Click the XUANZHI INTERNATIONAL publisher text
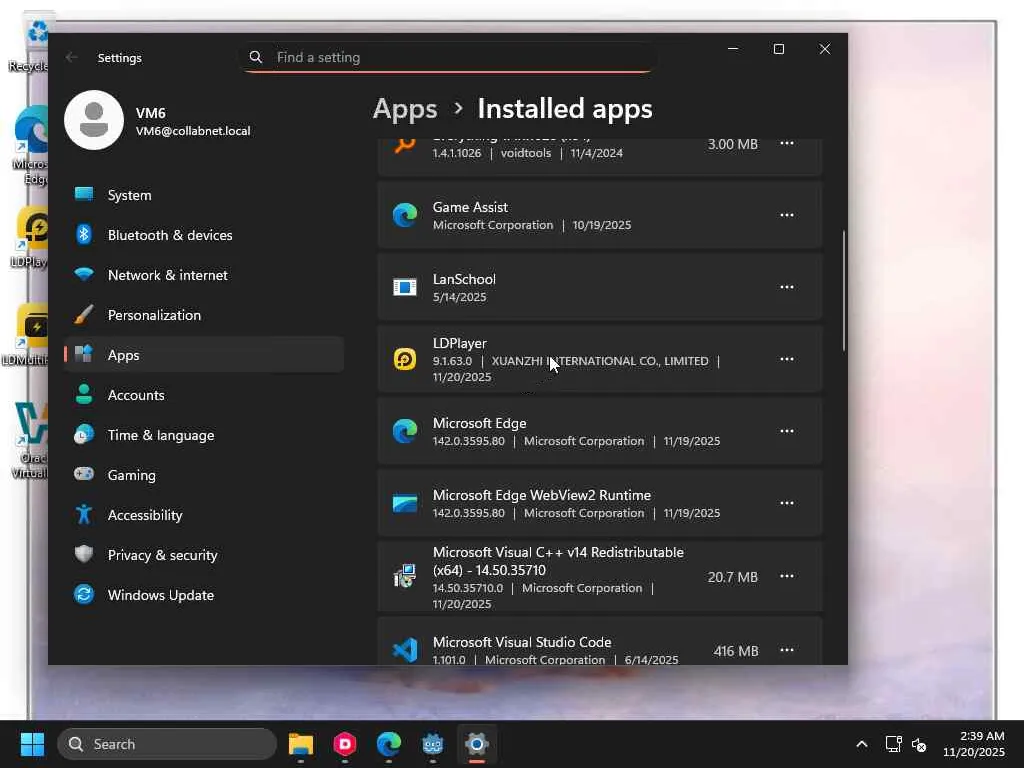1024x768 pixels. point(600,360)
